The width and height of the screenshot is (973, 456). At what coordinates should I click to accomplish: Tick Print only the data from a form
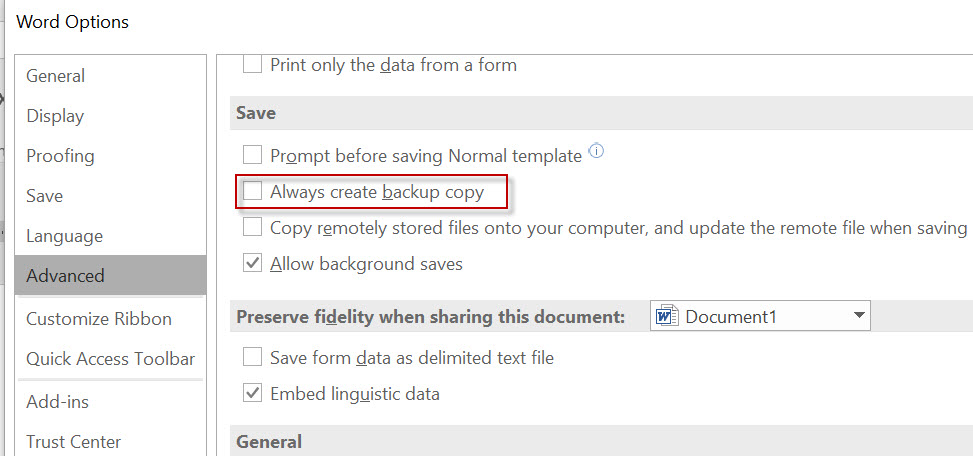tap(252, 64)
